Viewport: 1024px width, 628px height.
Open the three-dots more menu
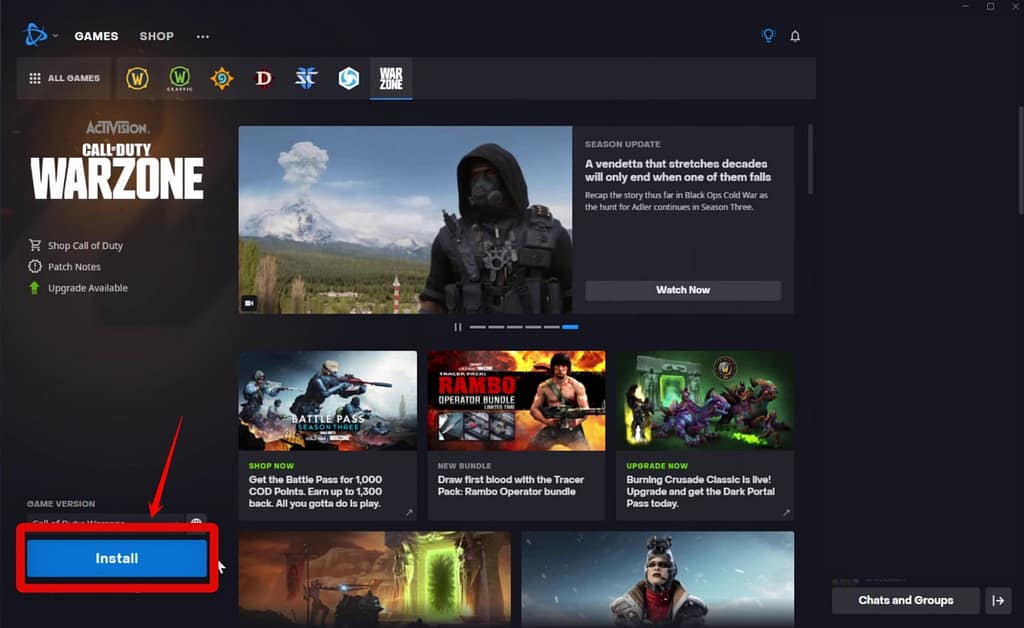pos(203,37)
